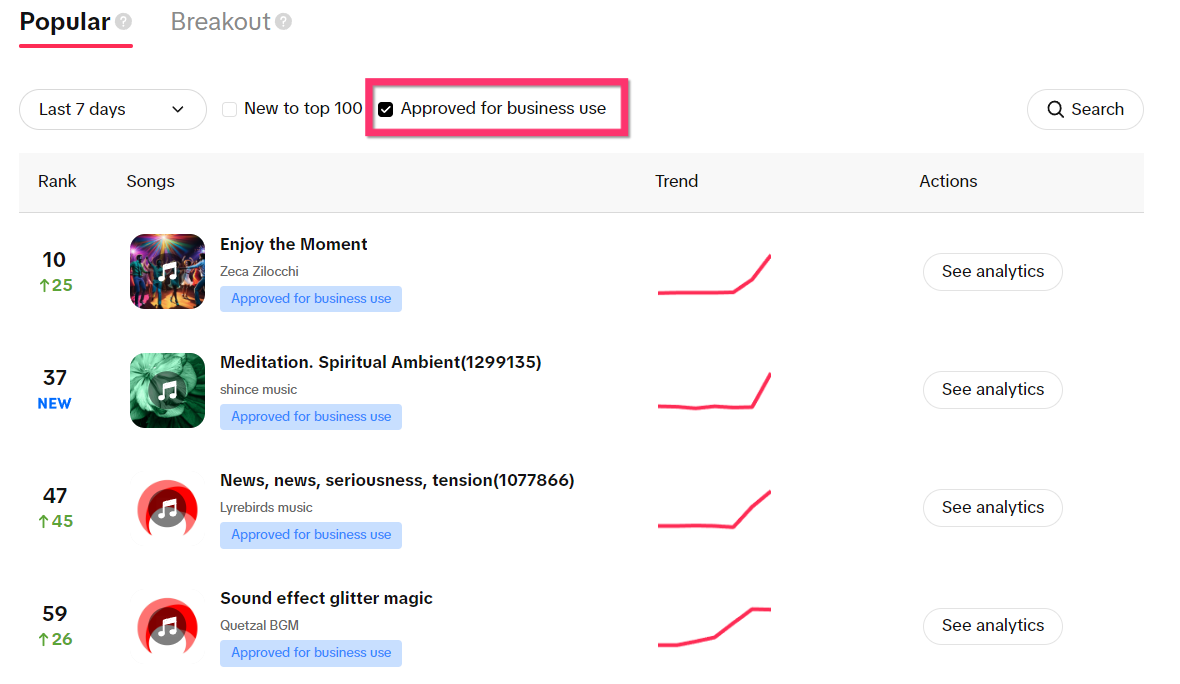Click News, news, seriousness music icon
The width and height of the screenshot is (1180, 684).
(167, 508)
